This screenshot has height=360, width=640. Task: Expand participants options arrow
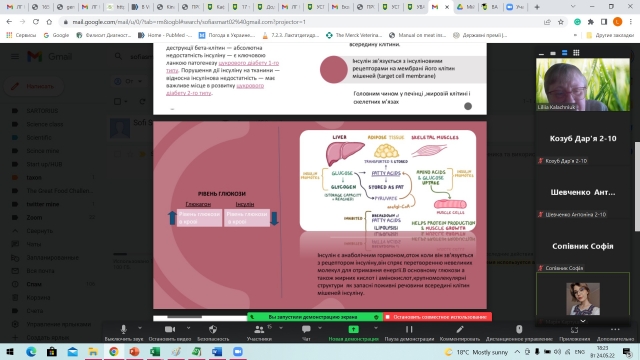tap(281, 328)
